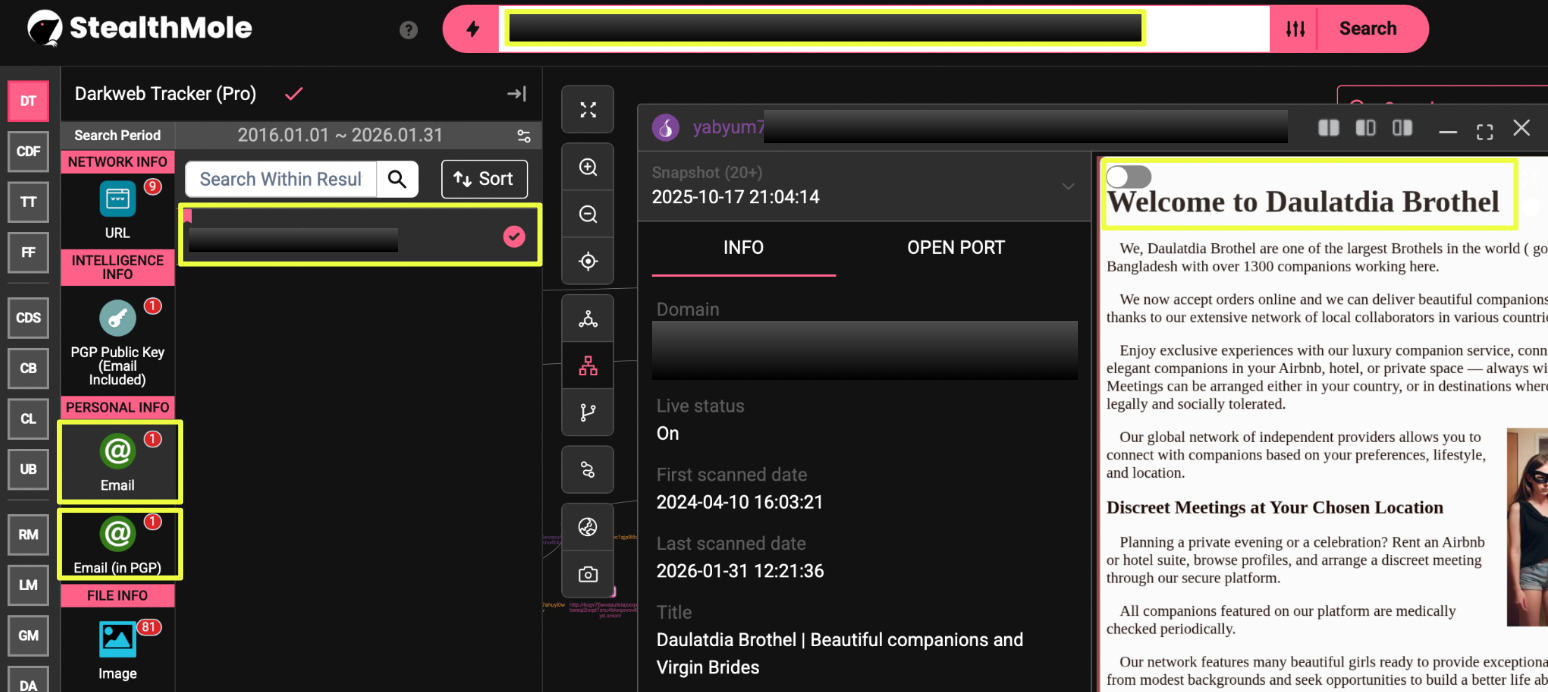This screenshot has width=1548, height=692.
Task: Zoom in on the graph view
Action: (x=588, y=168)
